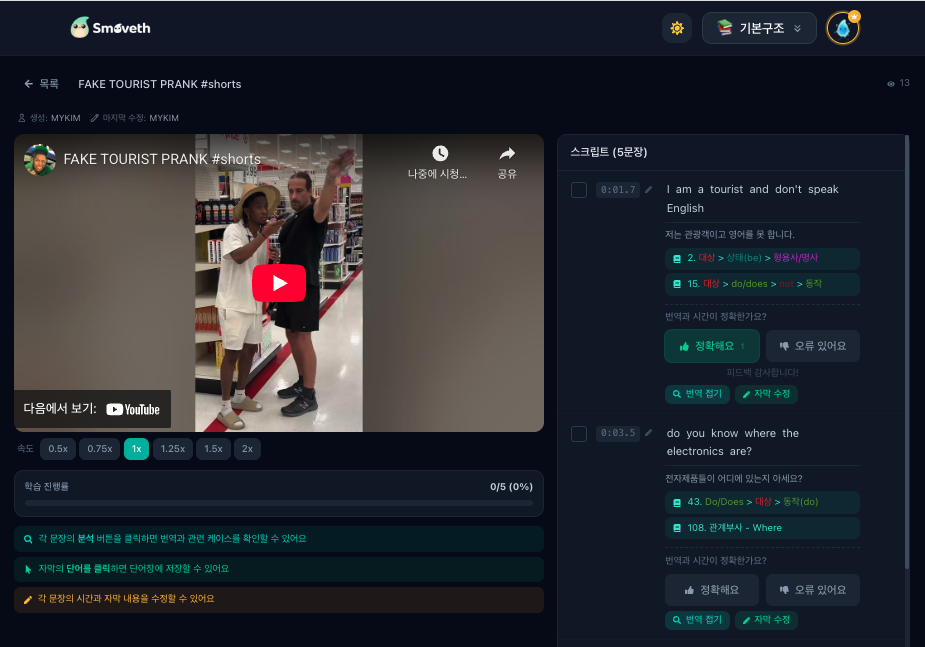Open the water-drop profile avatar

pyautogui.click(x=842, y=28)
